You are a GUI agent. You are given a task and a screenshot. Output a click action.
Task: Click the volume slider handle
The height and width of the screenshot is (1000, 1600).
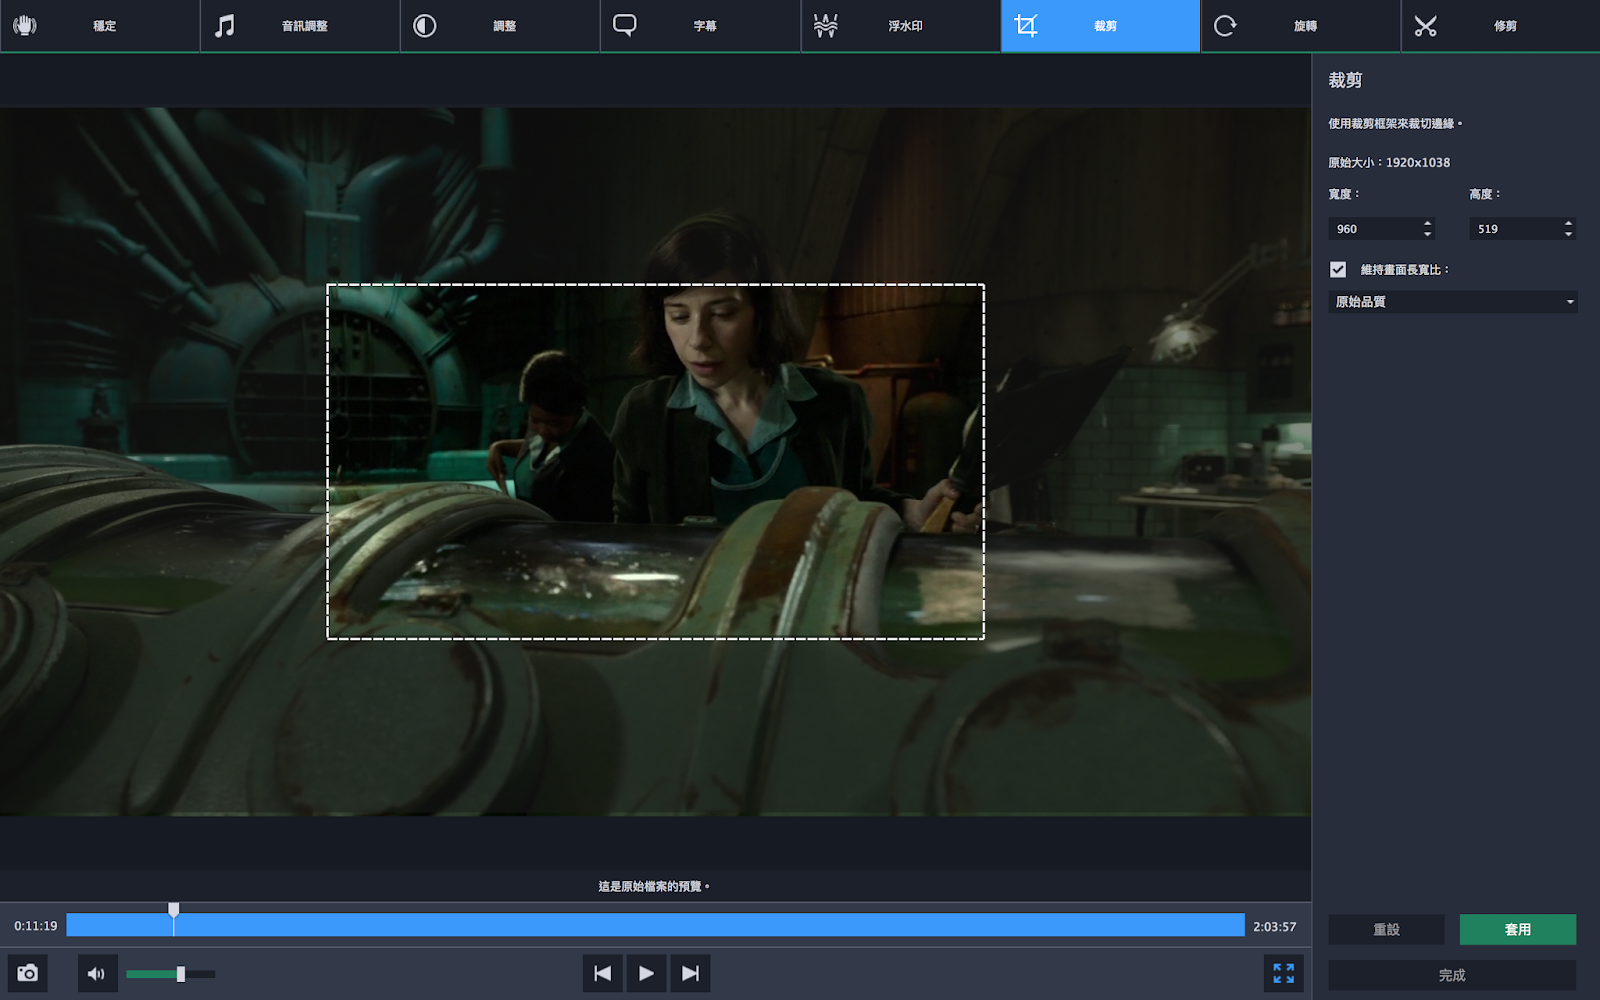(x=181, y=974)
